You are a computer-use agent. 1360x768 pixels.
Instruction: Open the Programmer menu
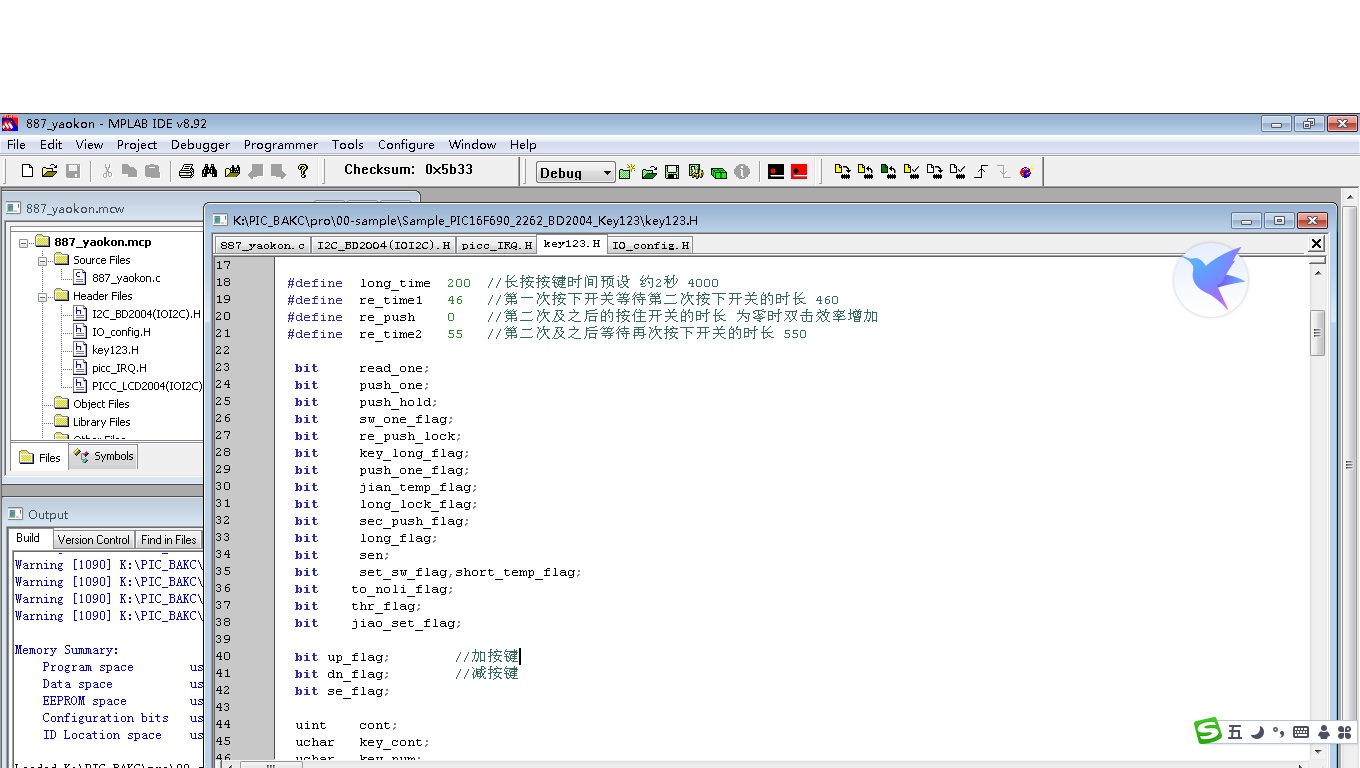(x=280, y=145)
